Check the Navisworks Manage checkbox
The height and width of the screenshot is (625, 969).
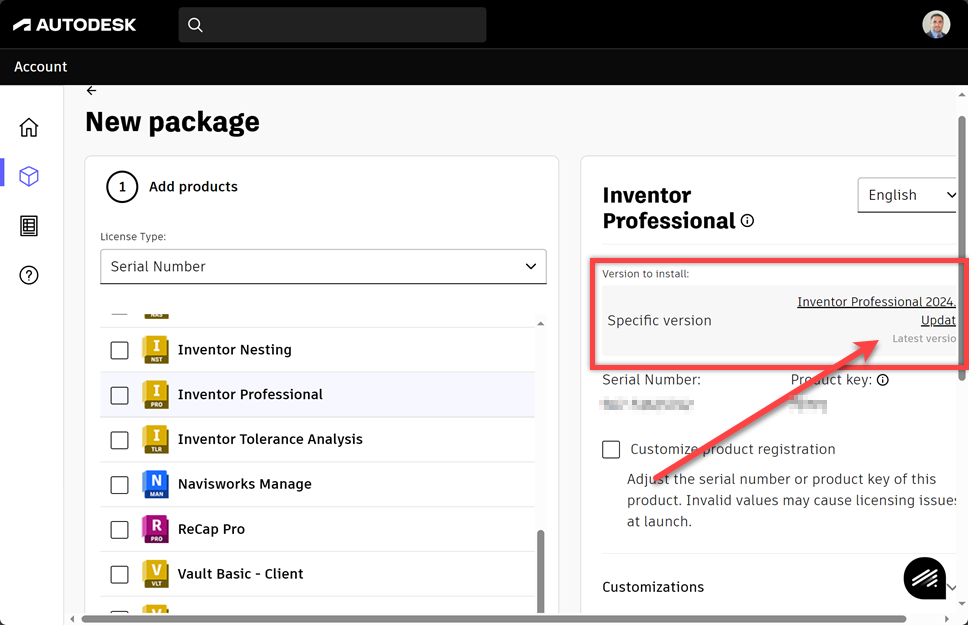[119, 484]
